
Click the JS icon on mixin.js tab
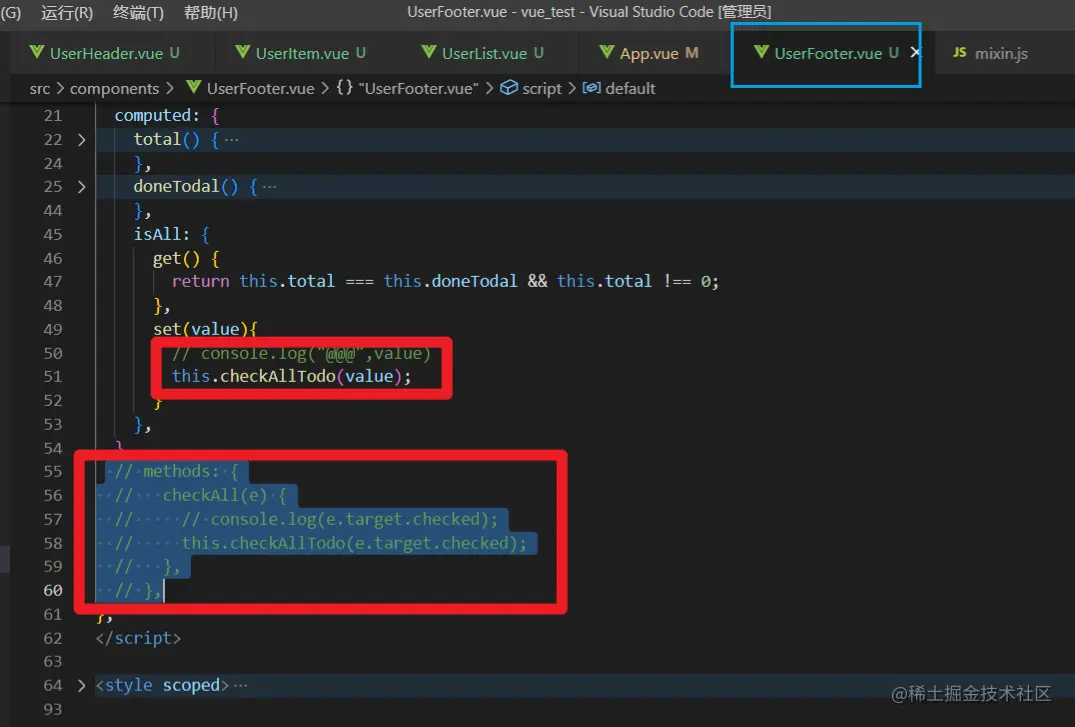(x=960, y=52)
